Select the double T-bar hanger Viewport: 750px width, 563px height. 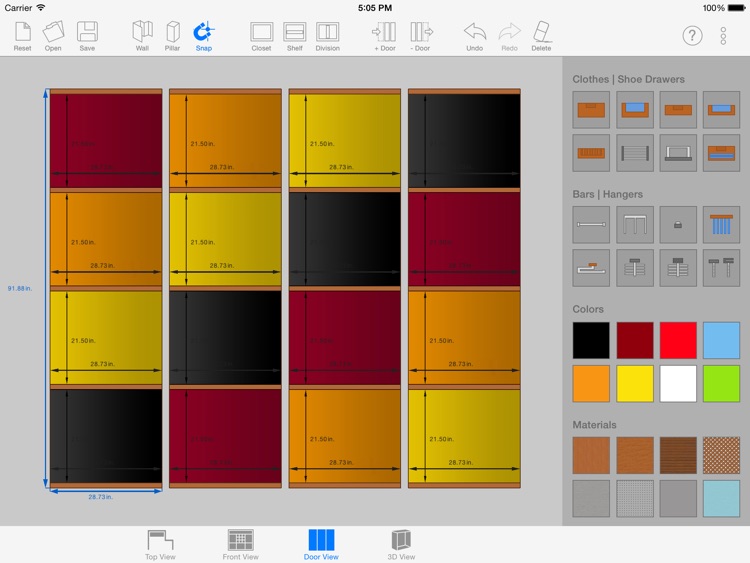721,268
